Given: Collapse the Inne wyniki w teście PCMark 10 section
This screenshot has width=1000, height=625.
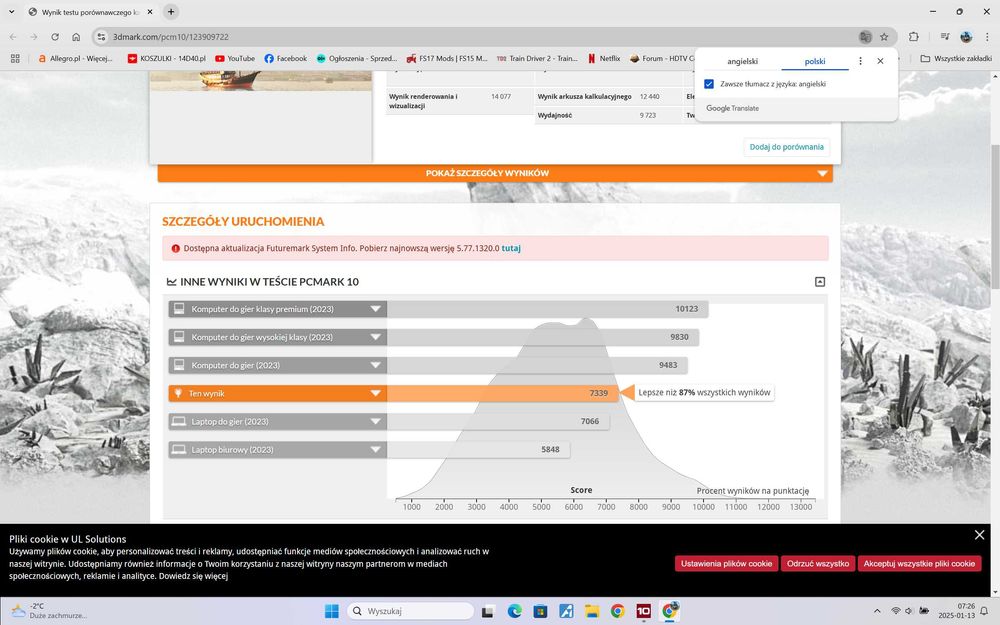Looking at the screenshot, I should [820, 281].
